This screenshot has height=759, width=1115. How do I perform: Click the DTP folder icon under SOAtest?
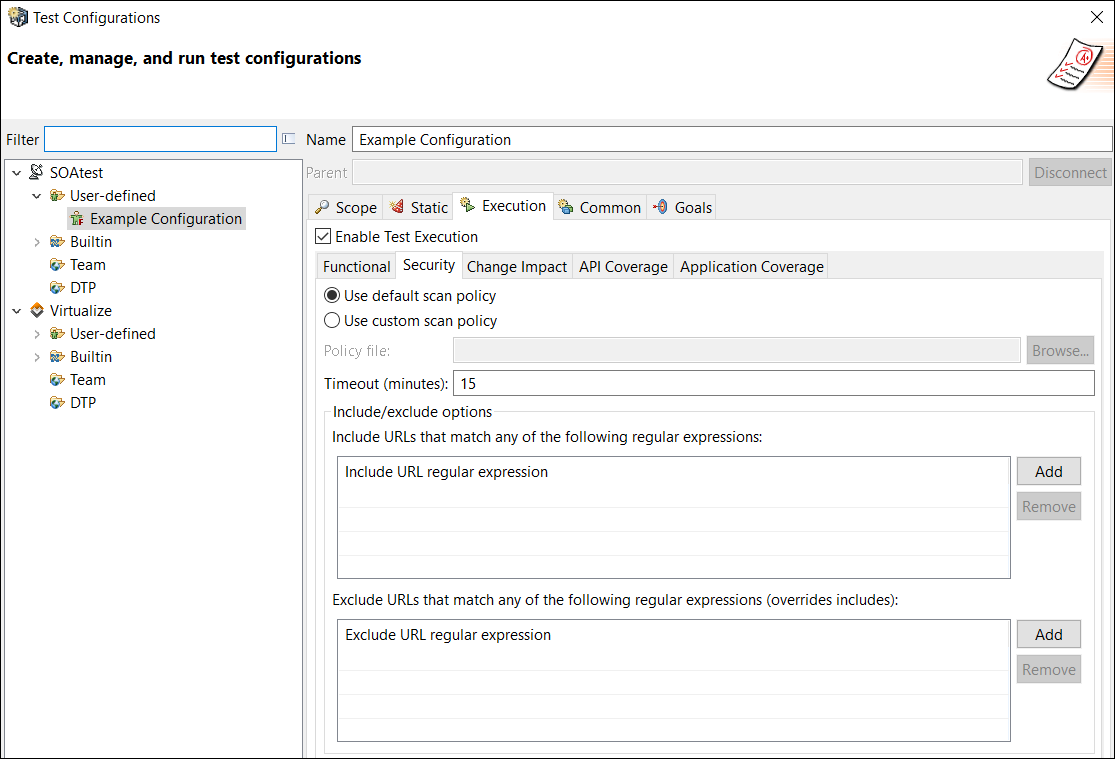tap(57, 287)
